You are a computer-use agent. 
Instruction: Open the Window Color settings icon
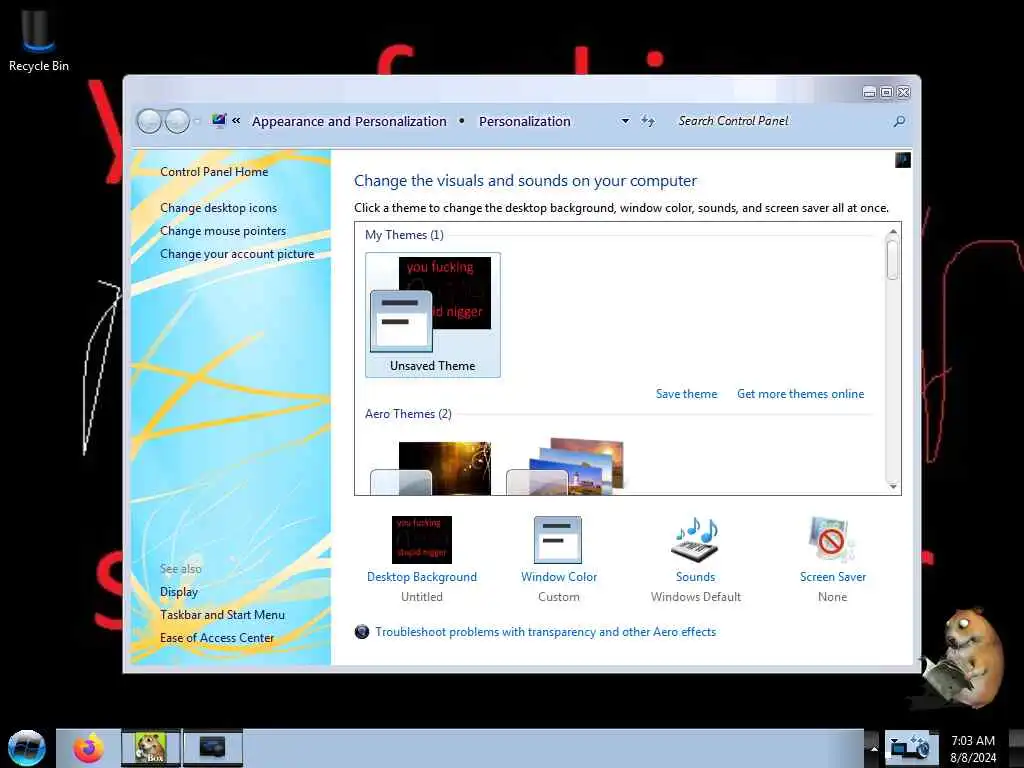pos(558,539)
